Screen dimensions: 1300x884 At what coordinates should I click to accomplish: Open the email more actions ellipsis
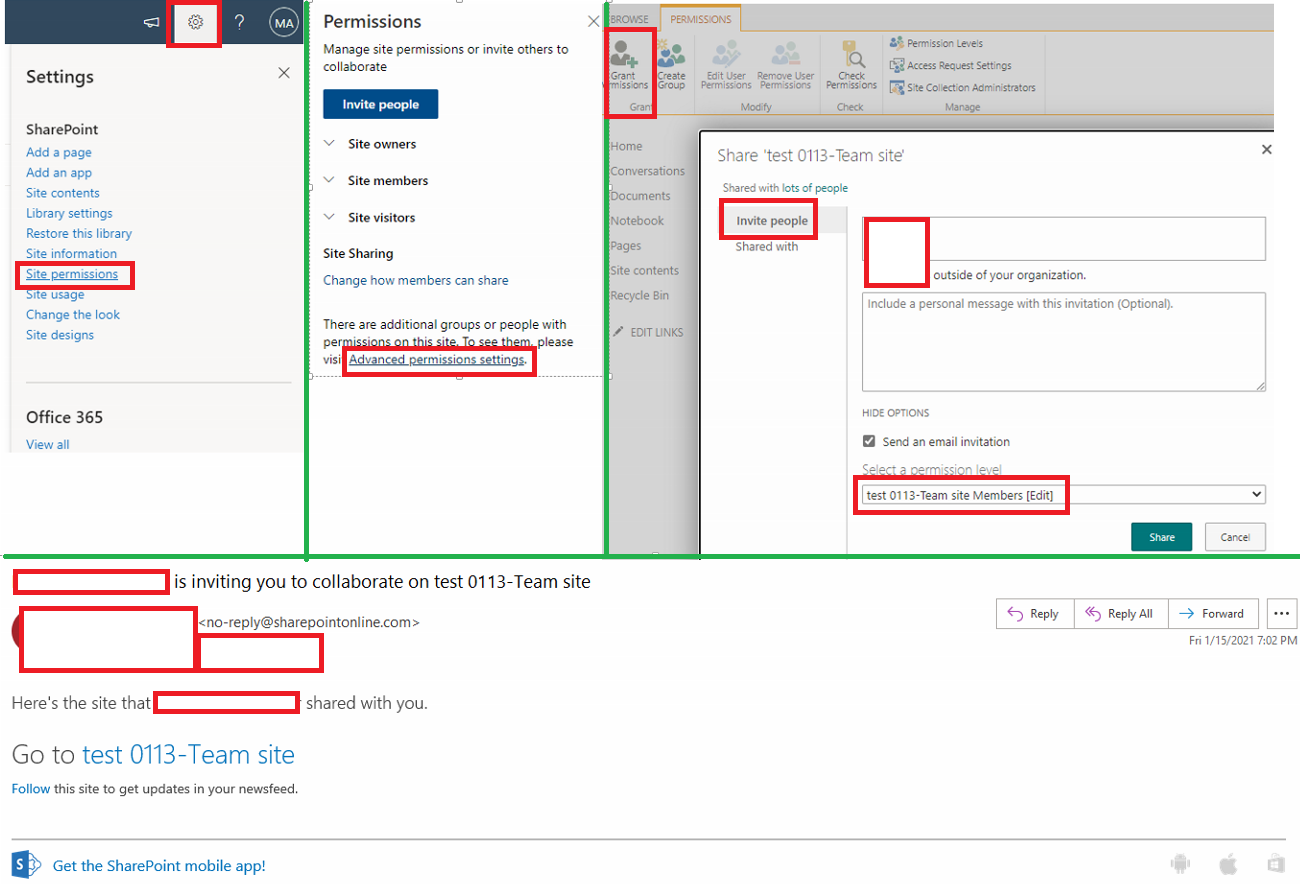point(1282,614)
